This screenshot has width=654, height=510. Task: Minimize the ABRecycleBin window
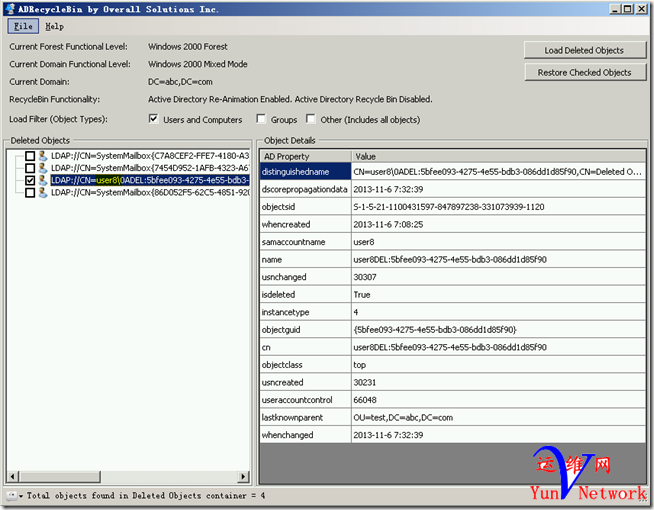click(x=614, y=9)
